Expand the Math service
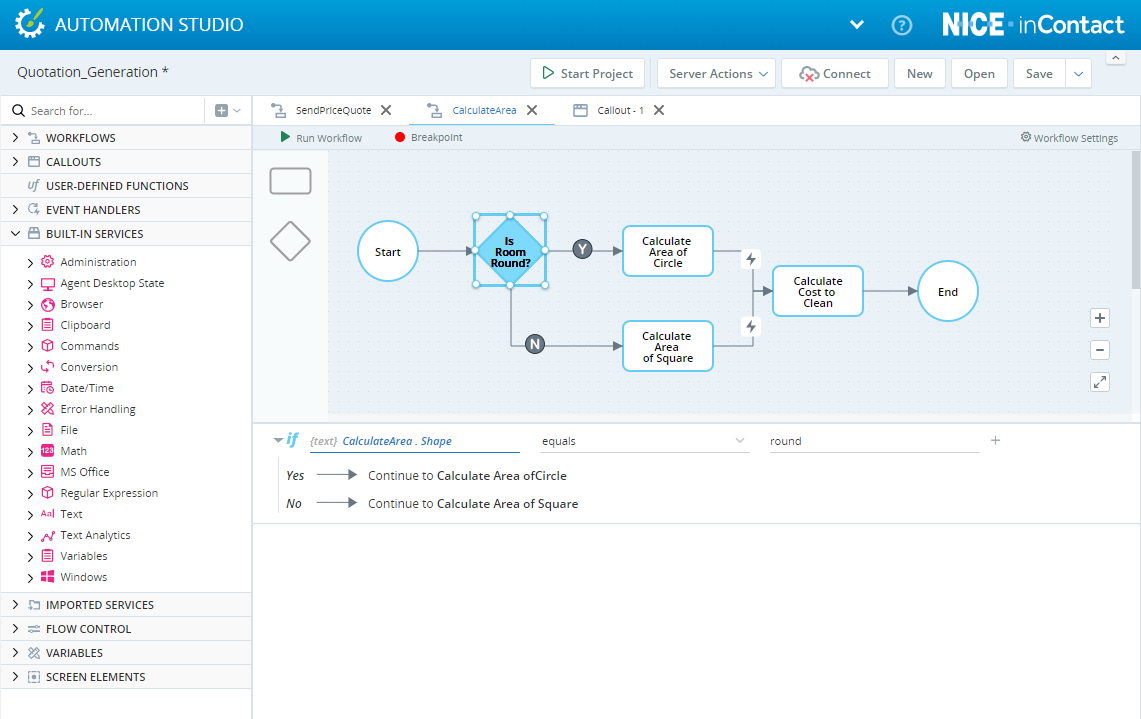1141x719 pixels. 30,452
